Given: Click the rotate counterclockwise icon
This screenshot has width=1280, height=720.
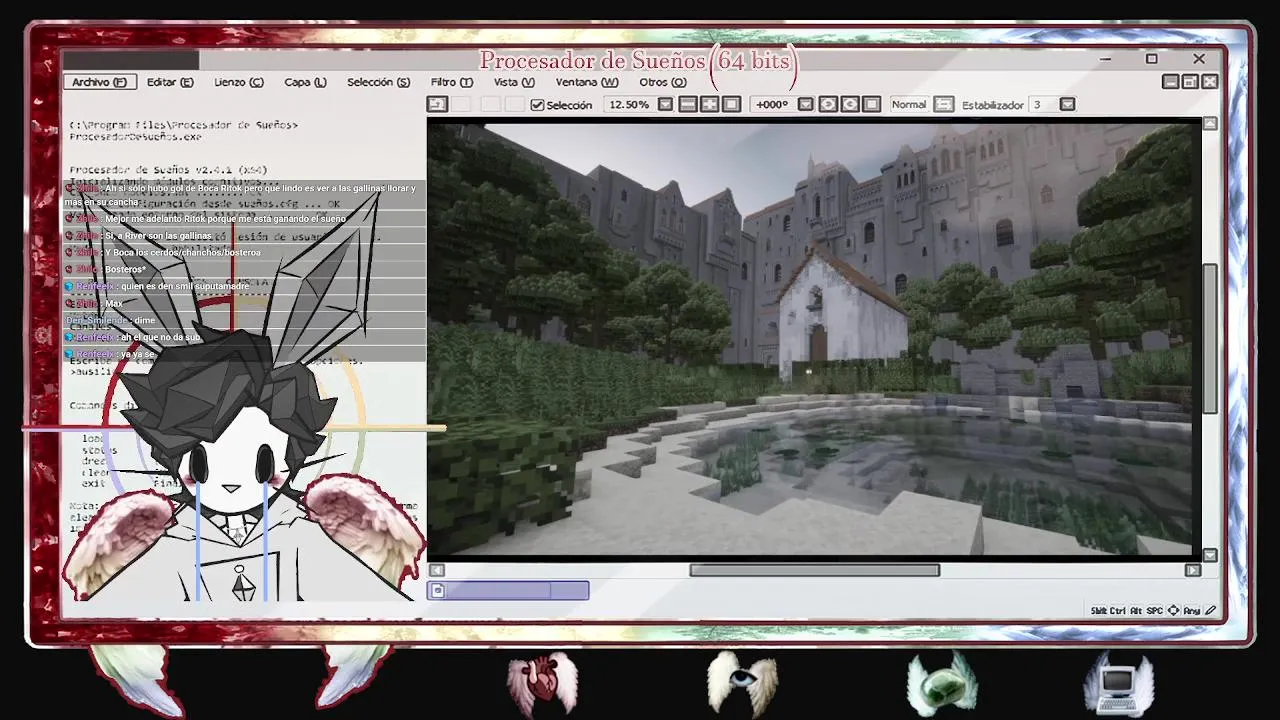Looking at the screenshot, I should tap(828, 104).
